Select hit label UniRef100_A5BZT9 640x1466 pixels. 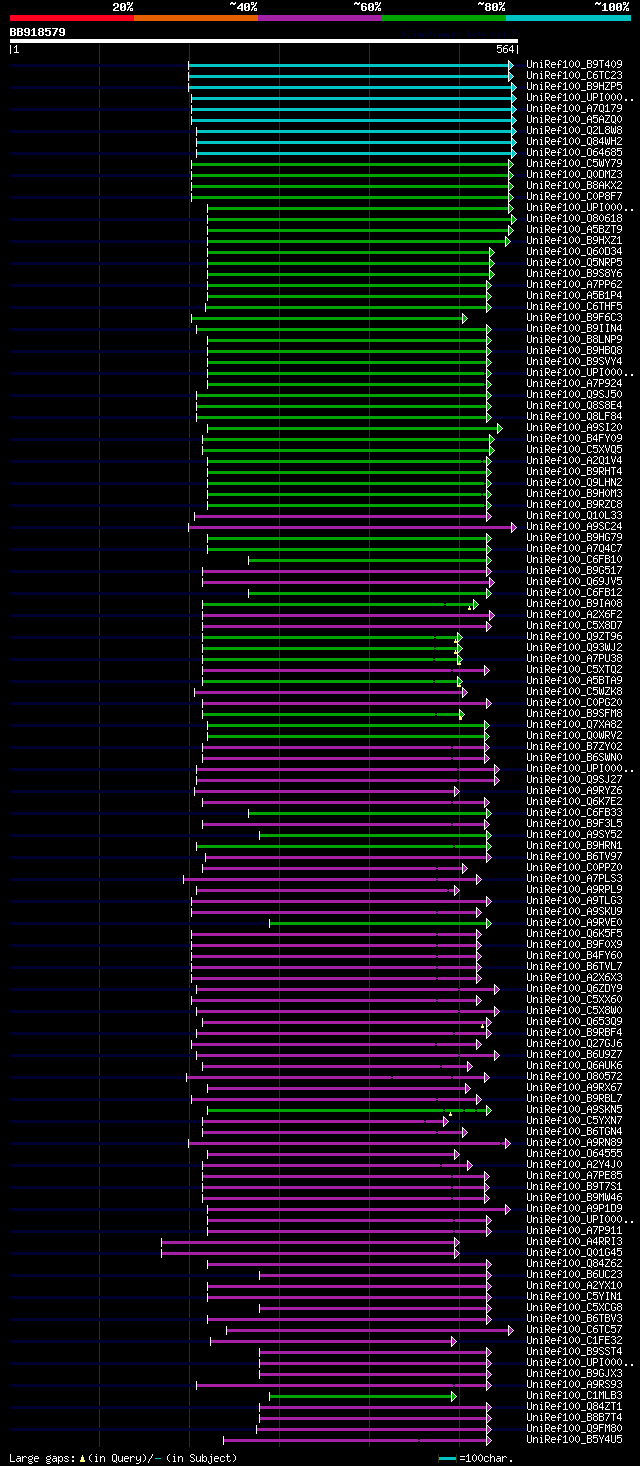click(x=574, y=230)
